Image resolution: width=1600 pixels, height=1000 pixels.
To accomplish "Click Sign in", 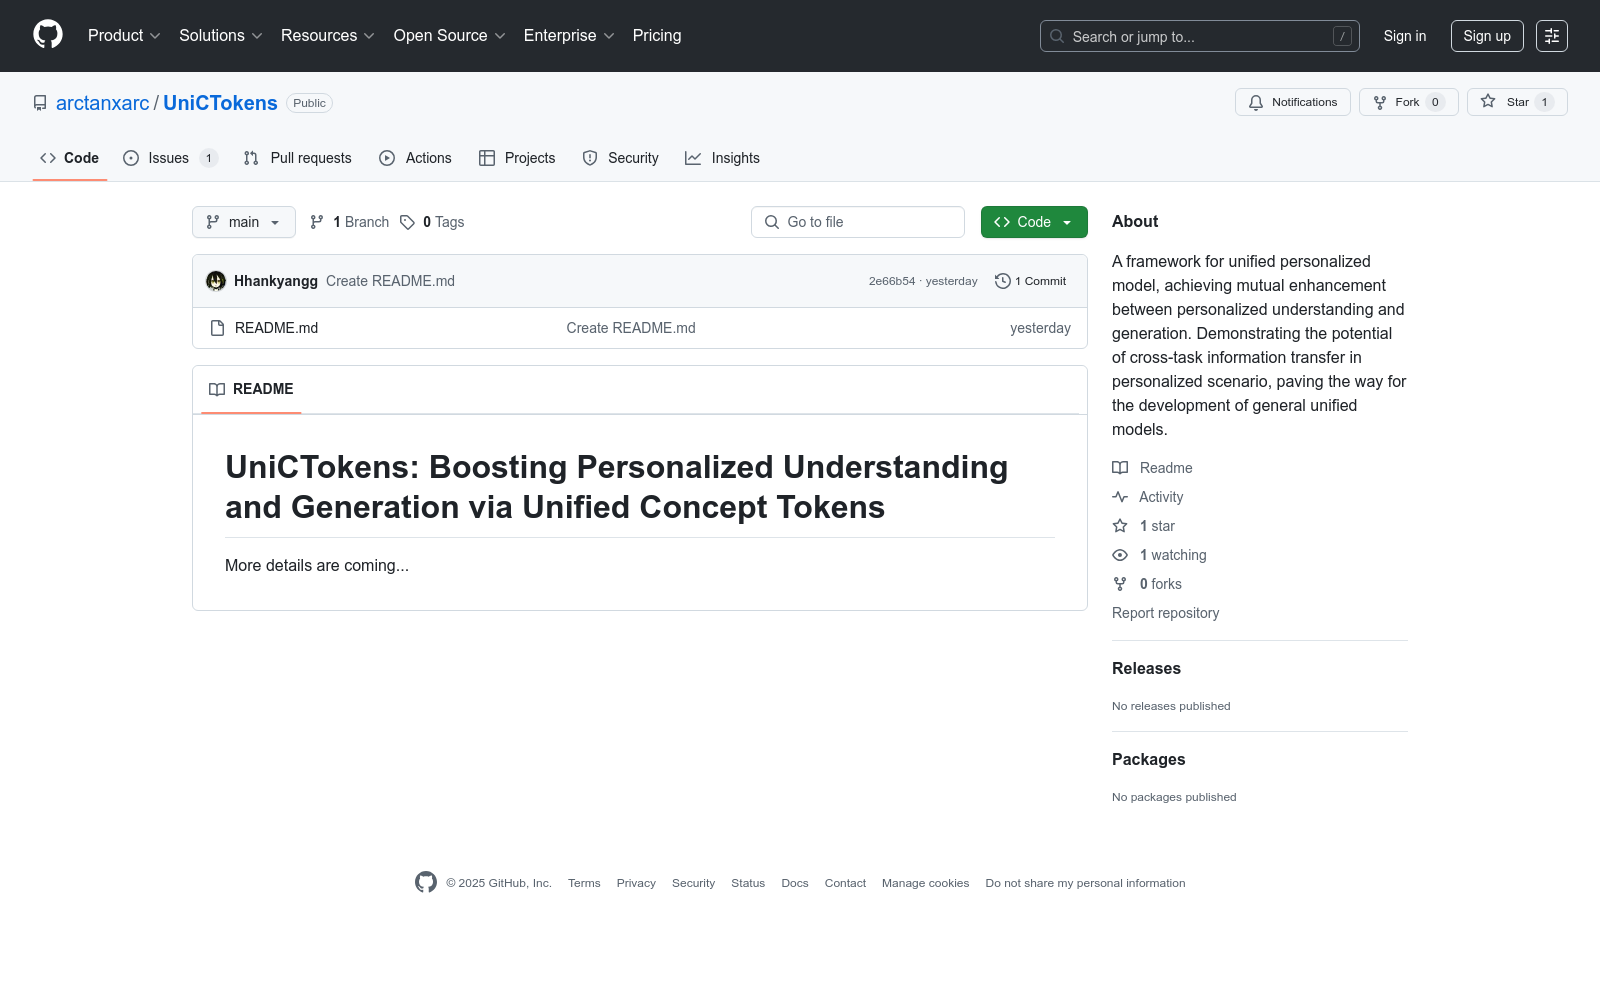I will [1405, 36].
